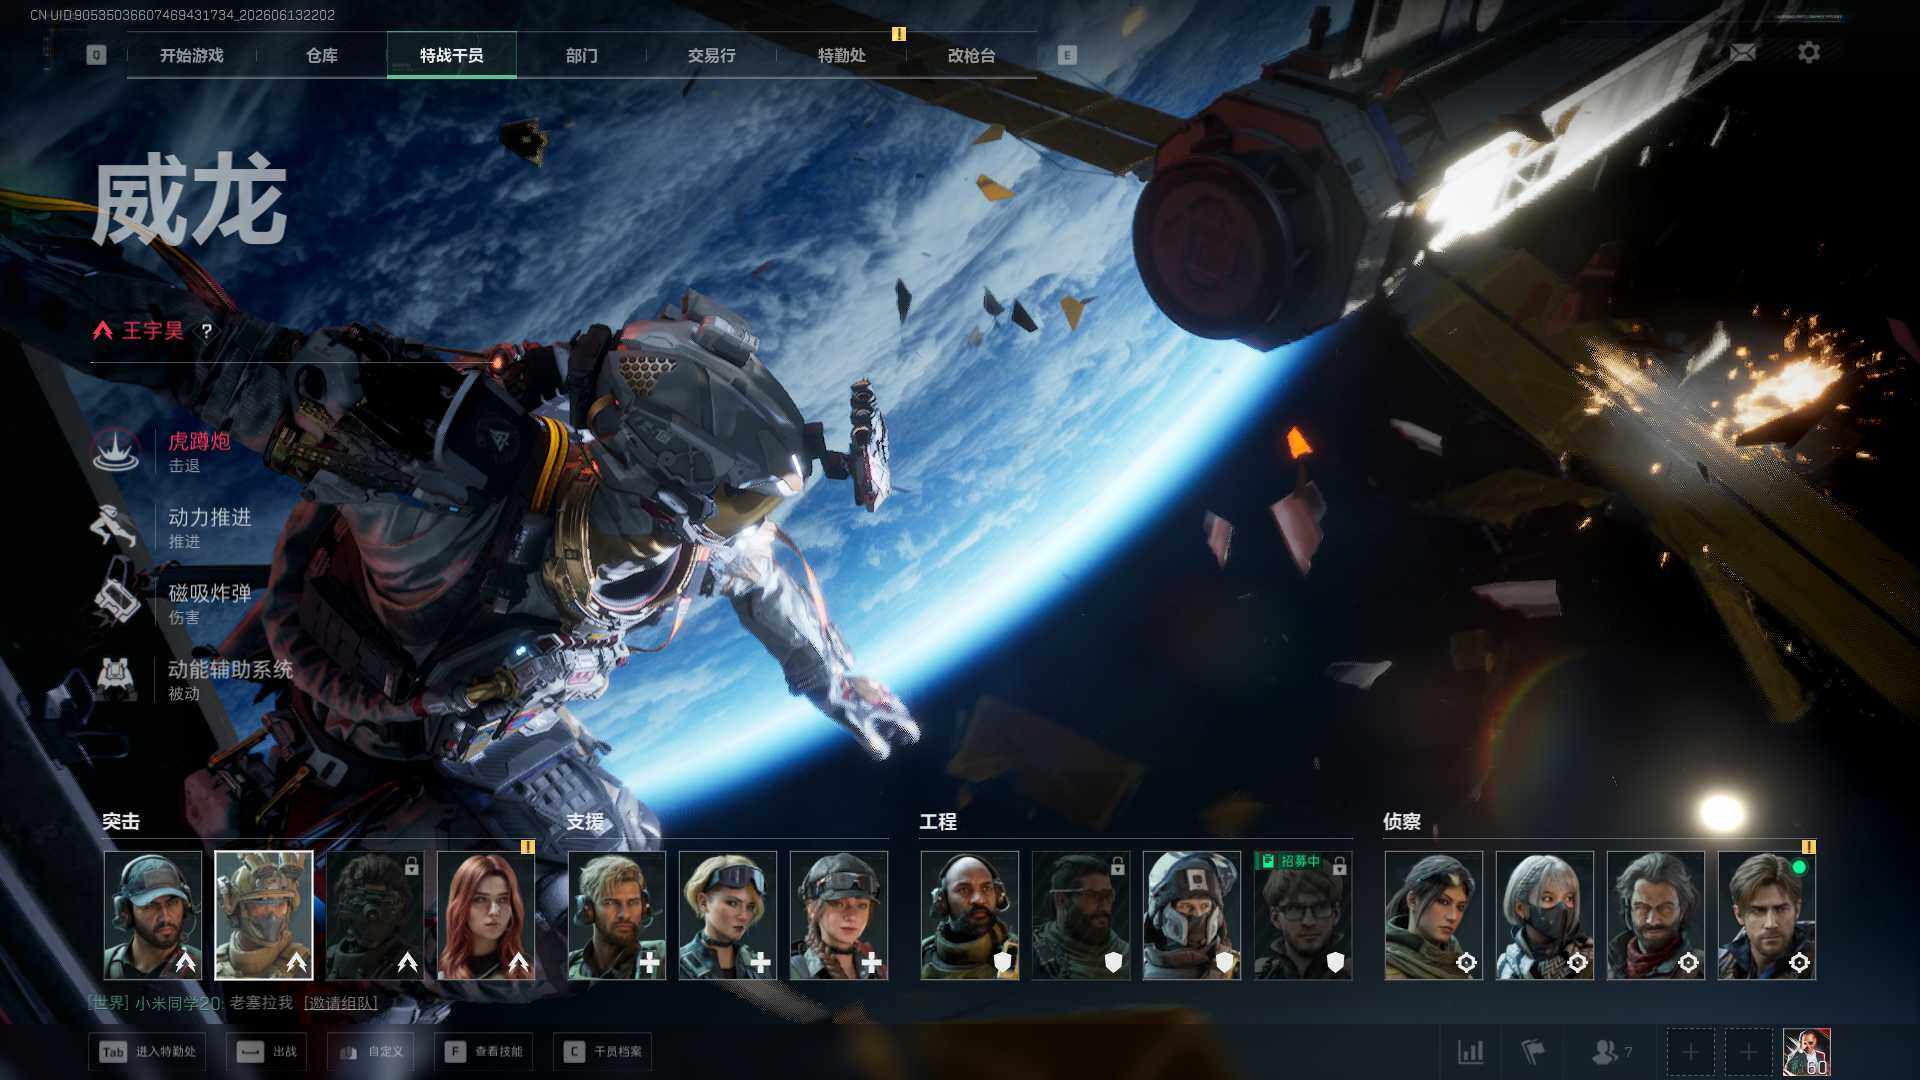1920x1080 pixels.
Task: Select the recon operator with green dot
Action: coord(1767,915)
